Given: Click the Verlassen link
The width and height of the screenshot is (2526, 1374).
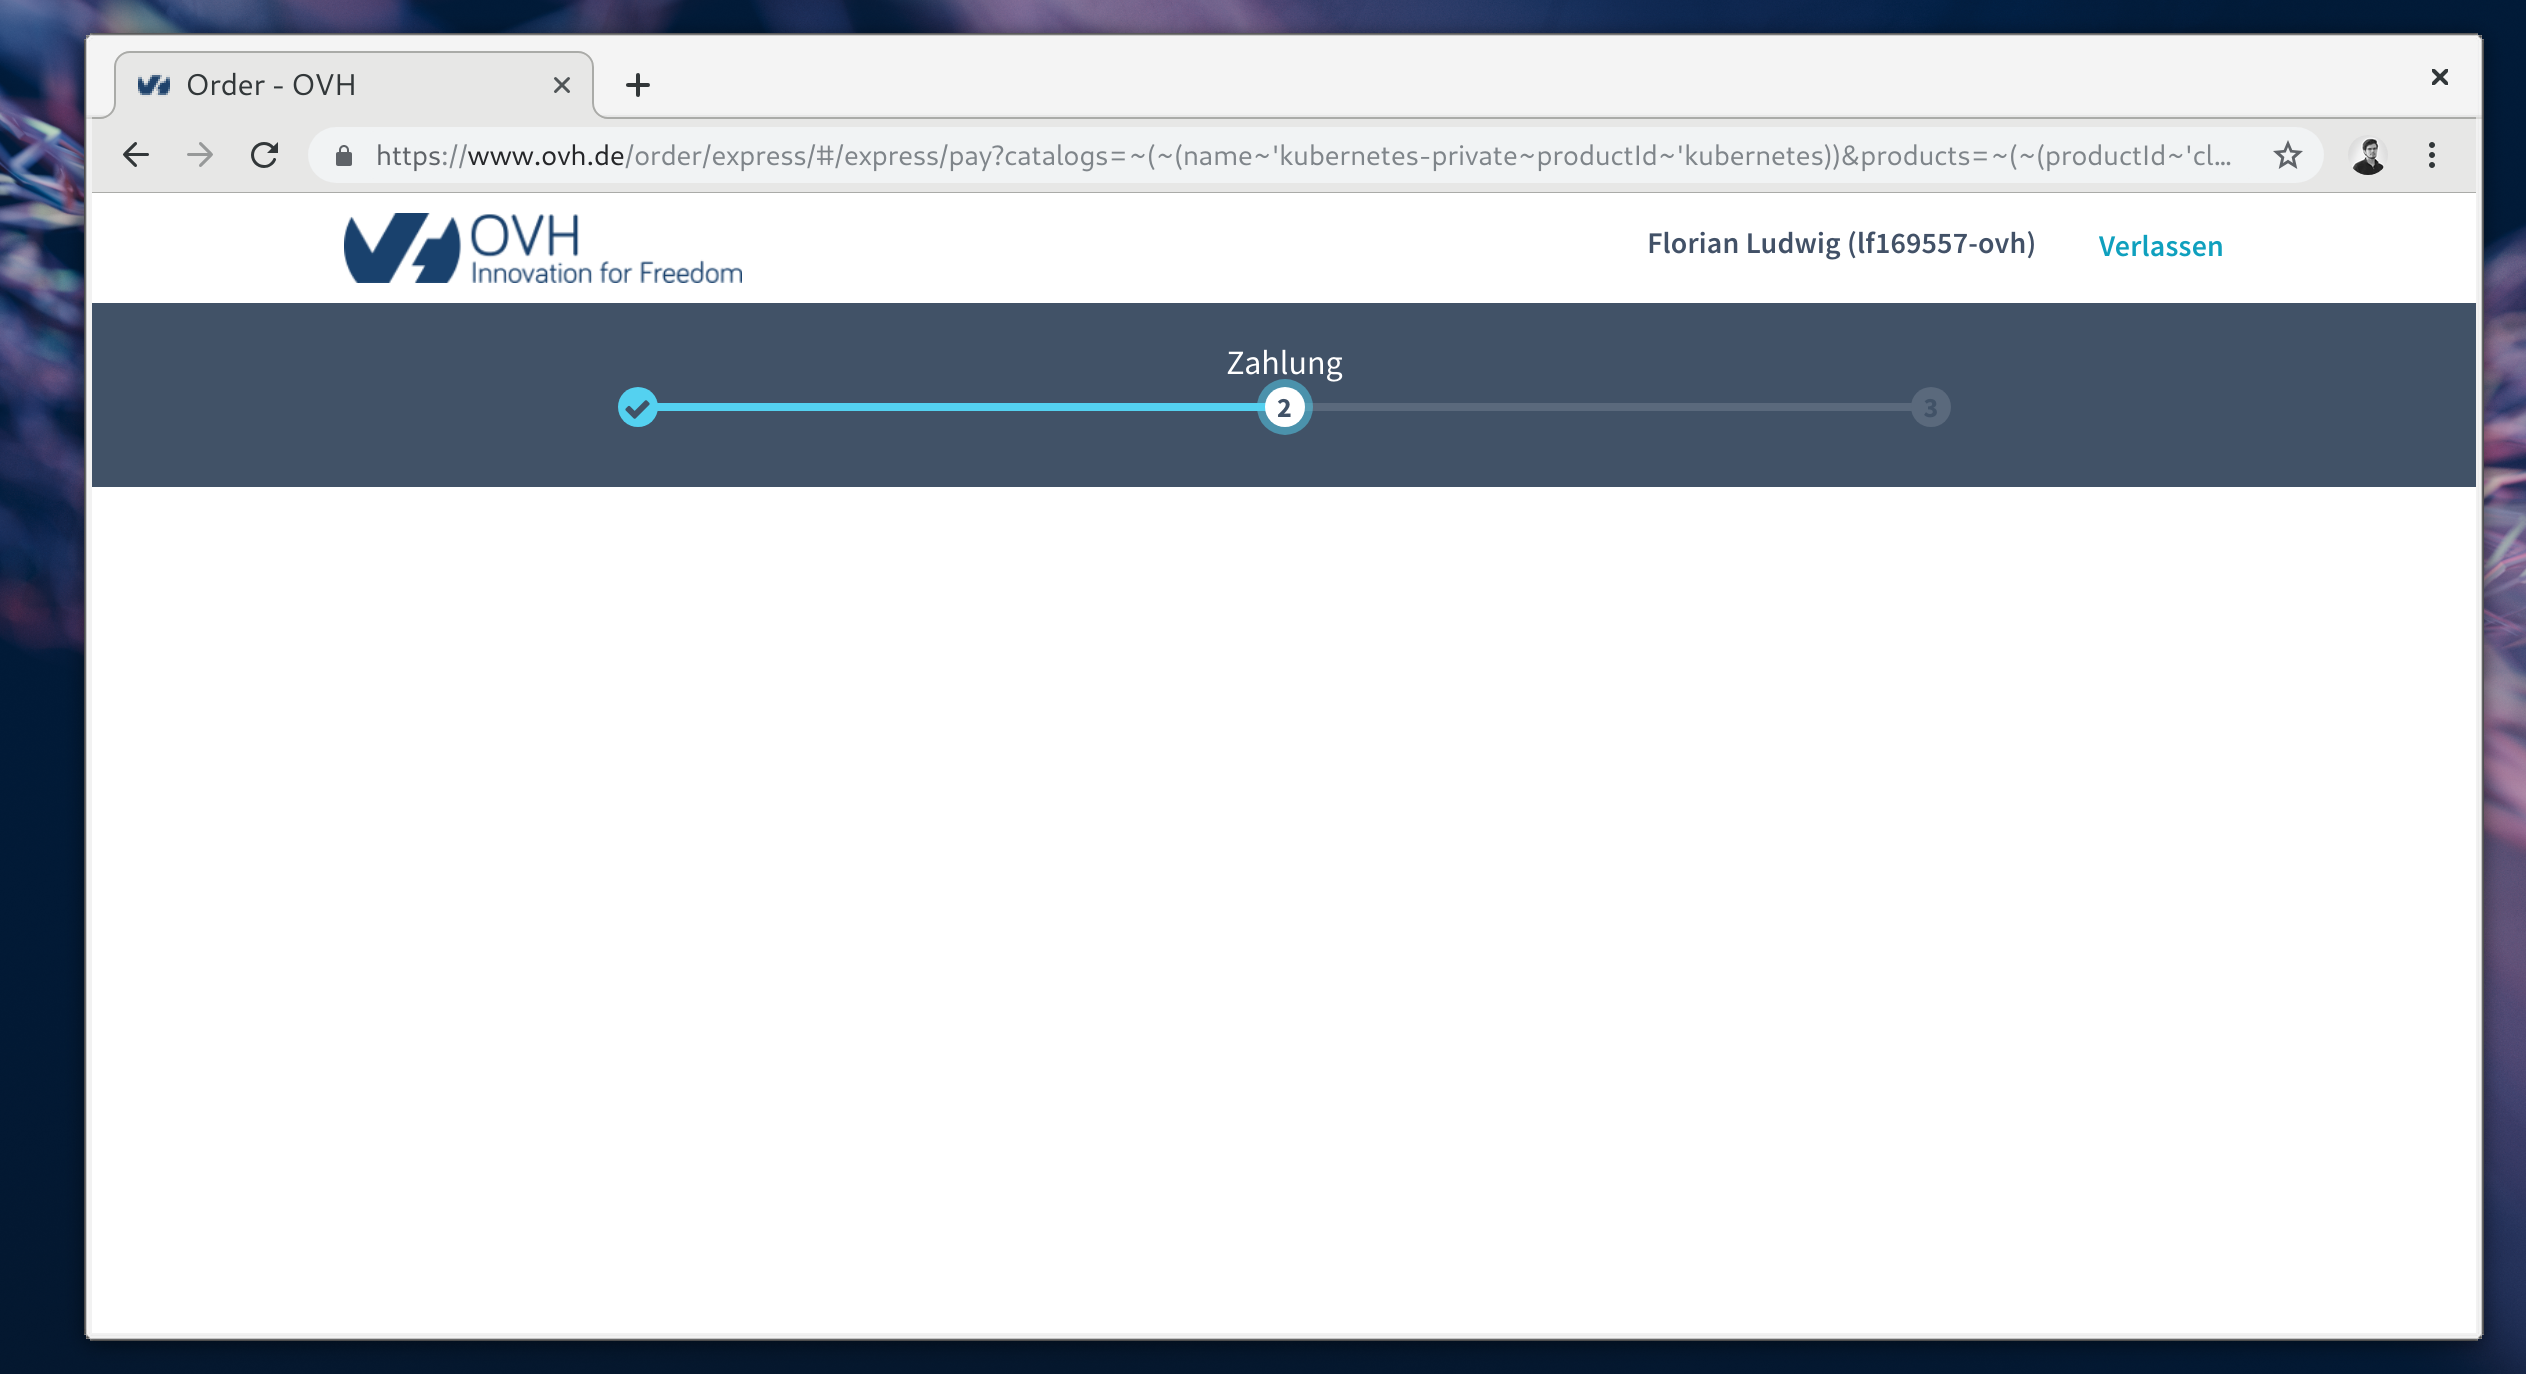Looking at the screenshot, I should pyautogui.click(x=2160, y=246).
